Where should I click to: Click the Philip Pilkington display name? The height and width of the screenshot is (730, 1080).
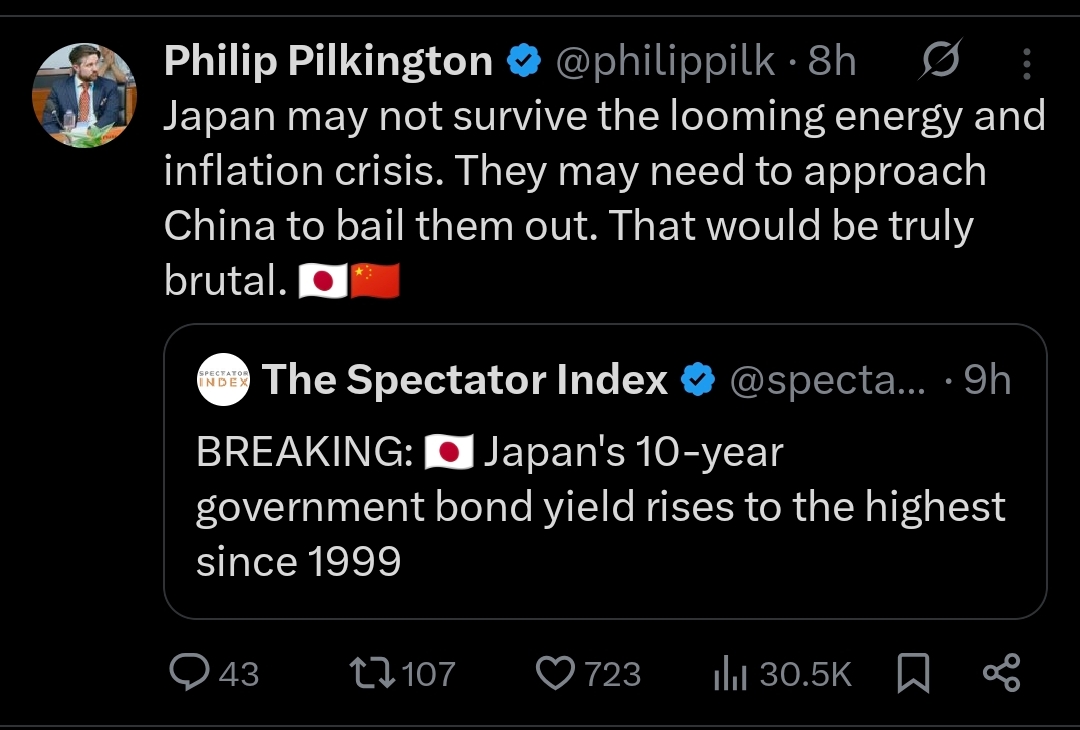(328, 63)
